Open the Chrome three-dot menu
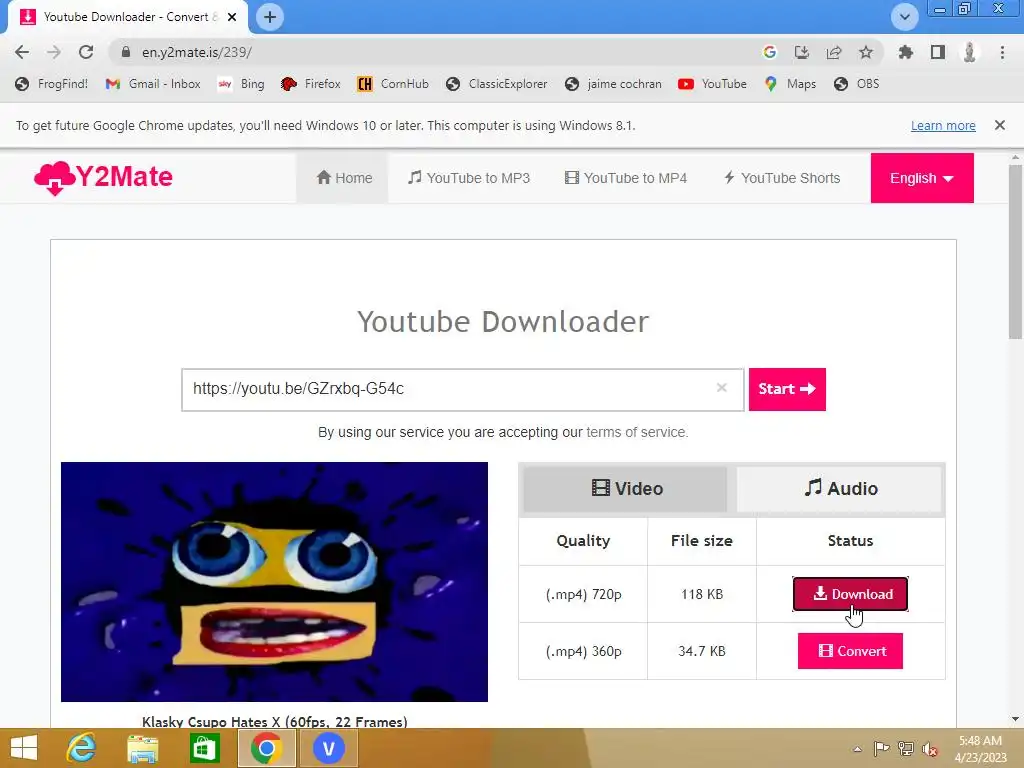This screenshot has width=1024, height=768. click(1002, 52)
